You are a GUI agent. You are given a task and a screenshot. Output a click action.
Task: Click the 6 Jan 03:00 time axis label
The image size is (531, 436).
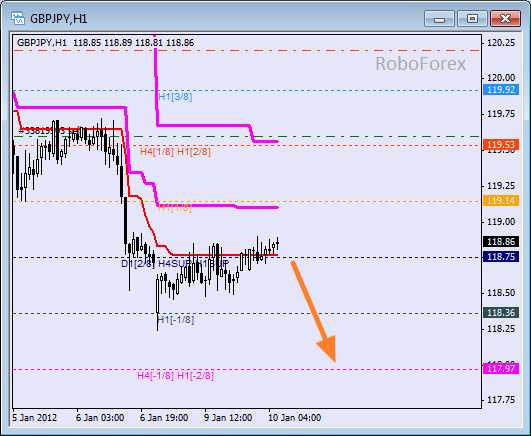(x=100, y=418)
